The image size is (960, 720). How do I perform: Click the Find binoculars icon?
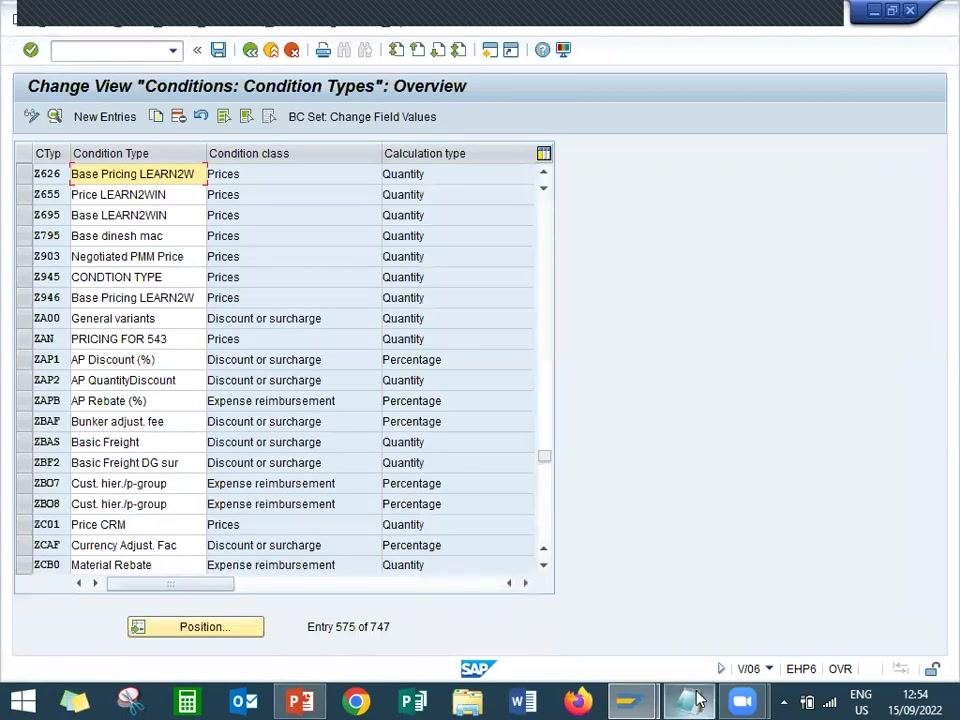point(344,50)
